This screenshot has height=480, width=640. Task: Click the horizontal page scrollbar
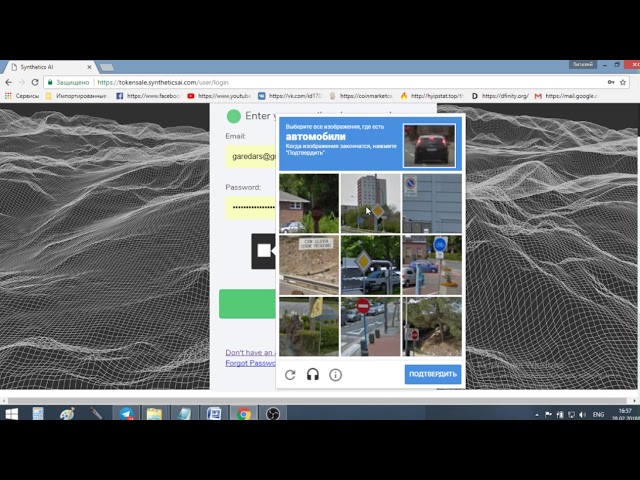click(x=317, y=401)
